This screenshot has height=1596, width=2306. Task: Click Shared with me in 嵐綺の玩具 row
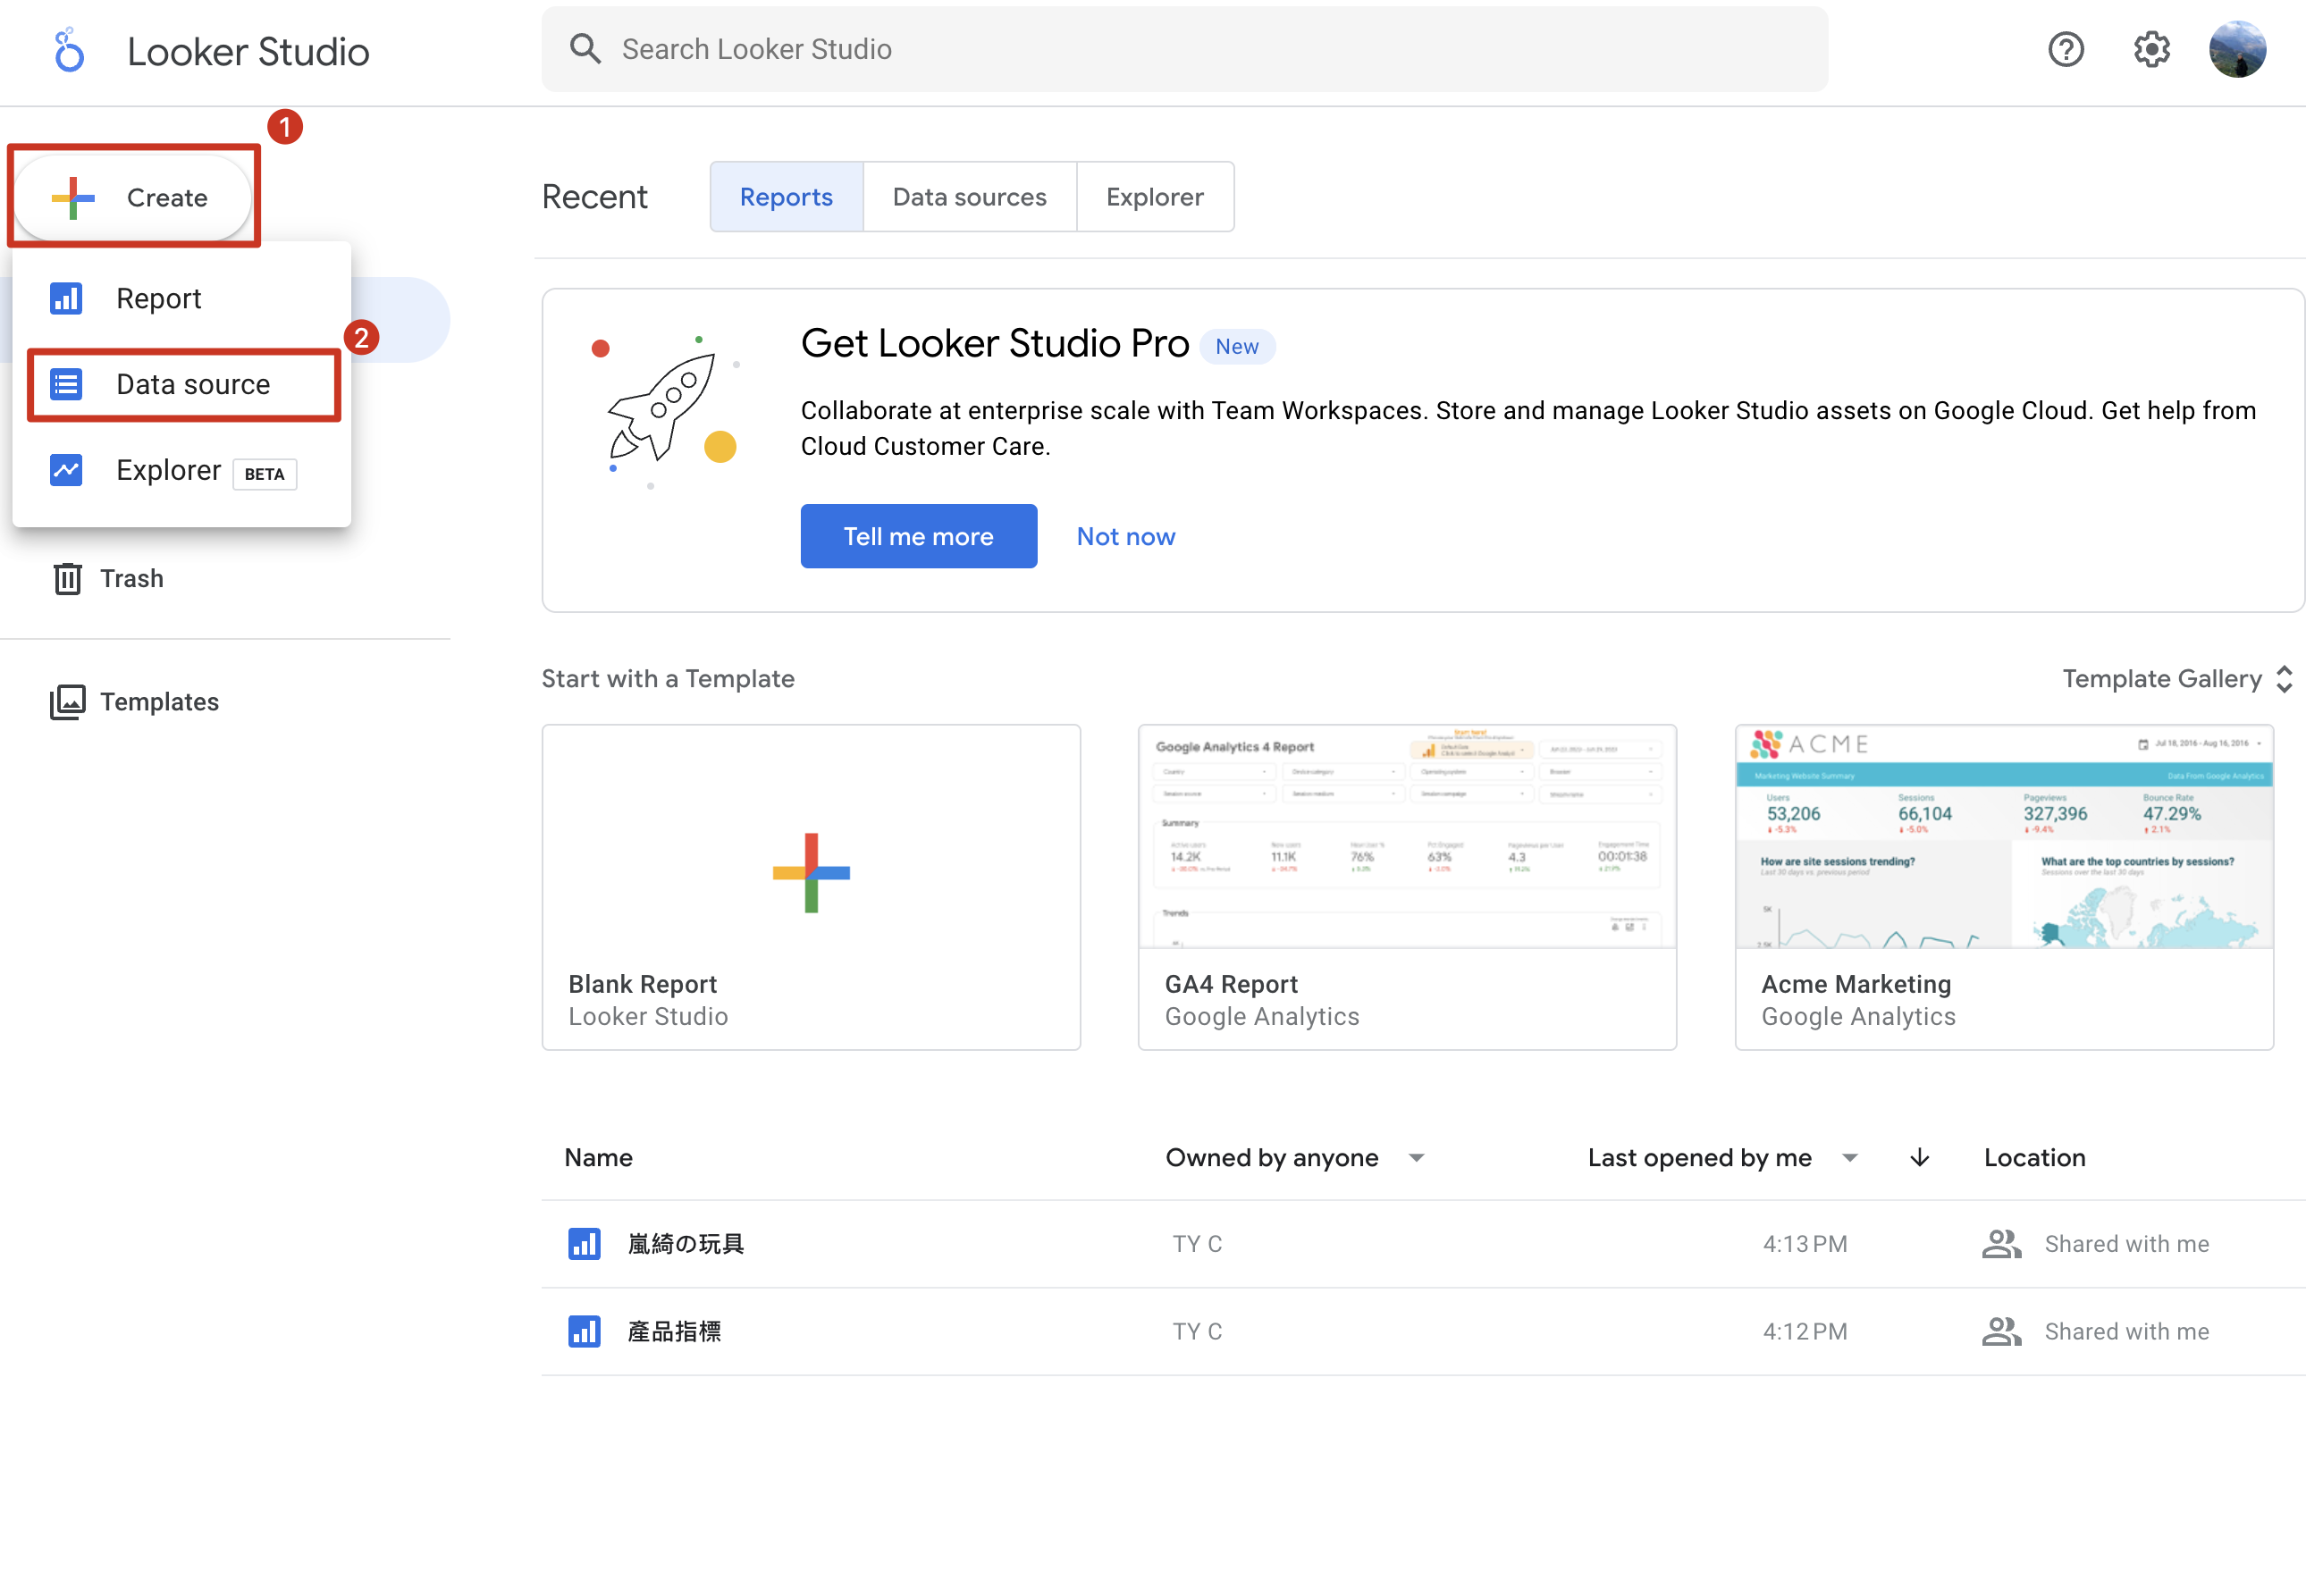coord(2126,1244)
